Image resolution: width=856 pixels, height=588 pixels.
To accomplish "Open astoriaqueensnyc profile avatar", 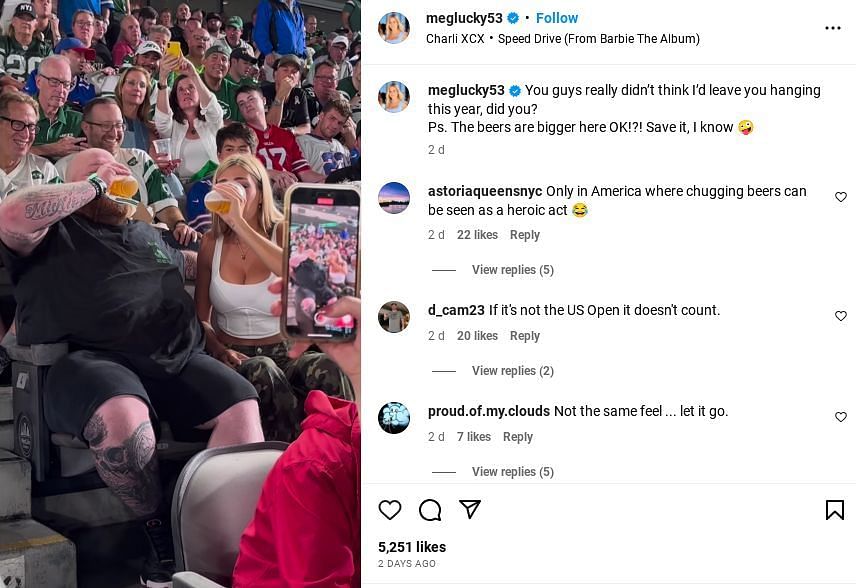I will pyautogui.click(x=394, y=198).
